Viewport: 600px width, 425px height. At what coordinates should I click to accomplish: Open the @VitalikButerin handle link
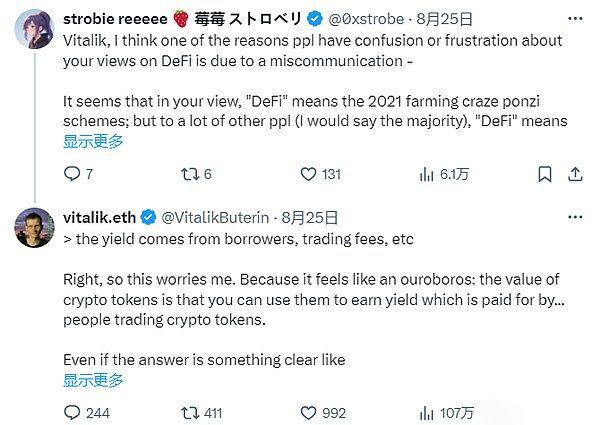(215, 218)
